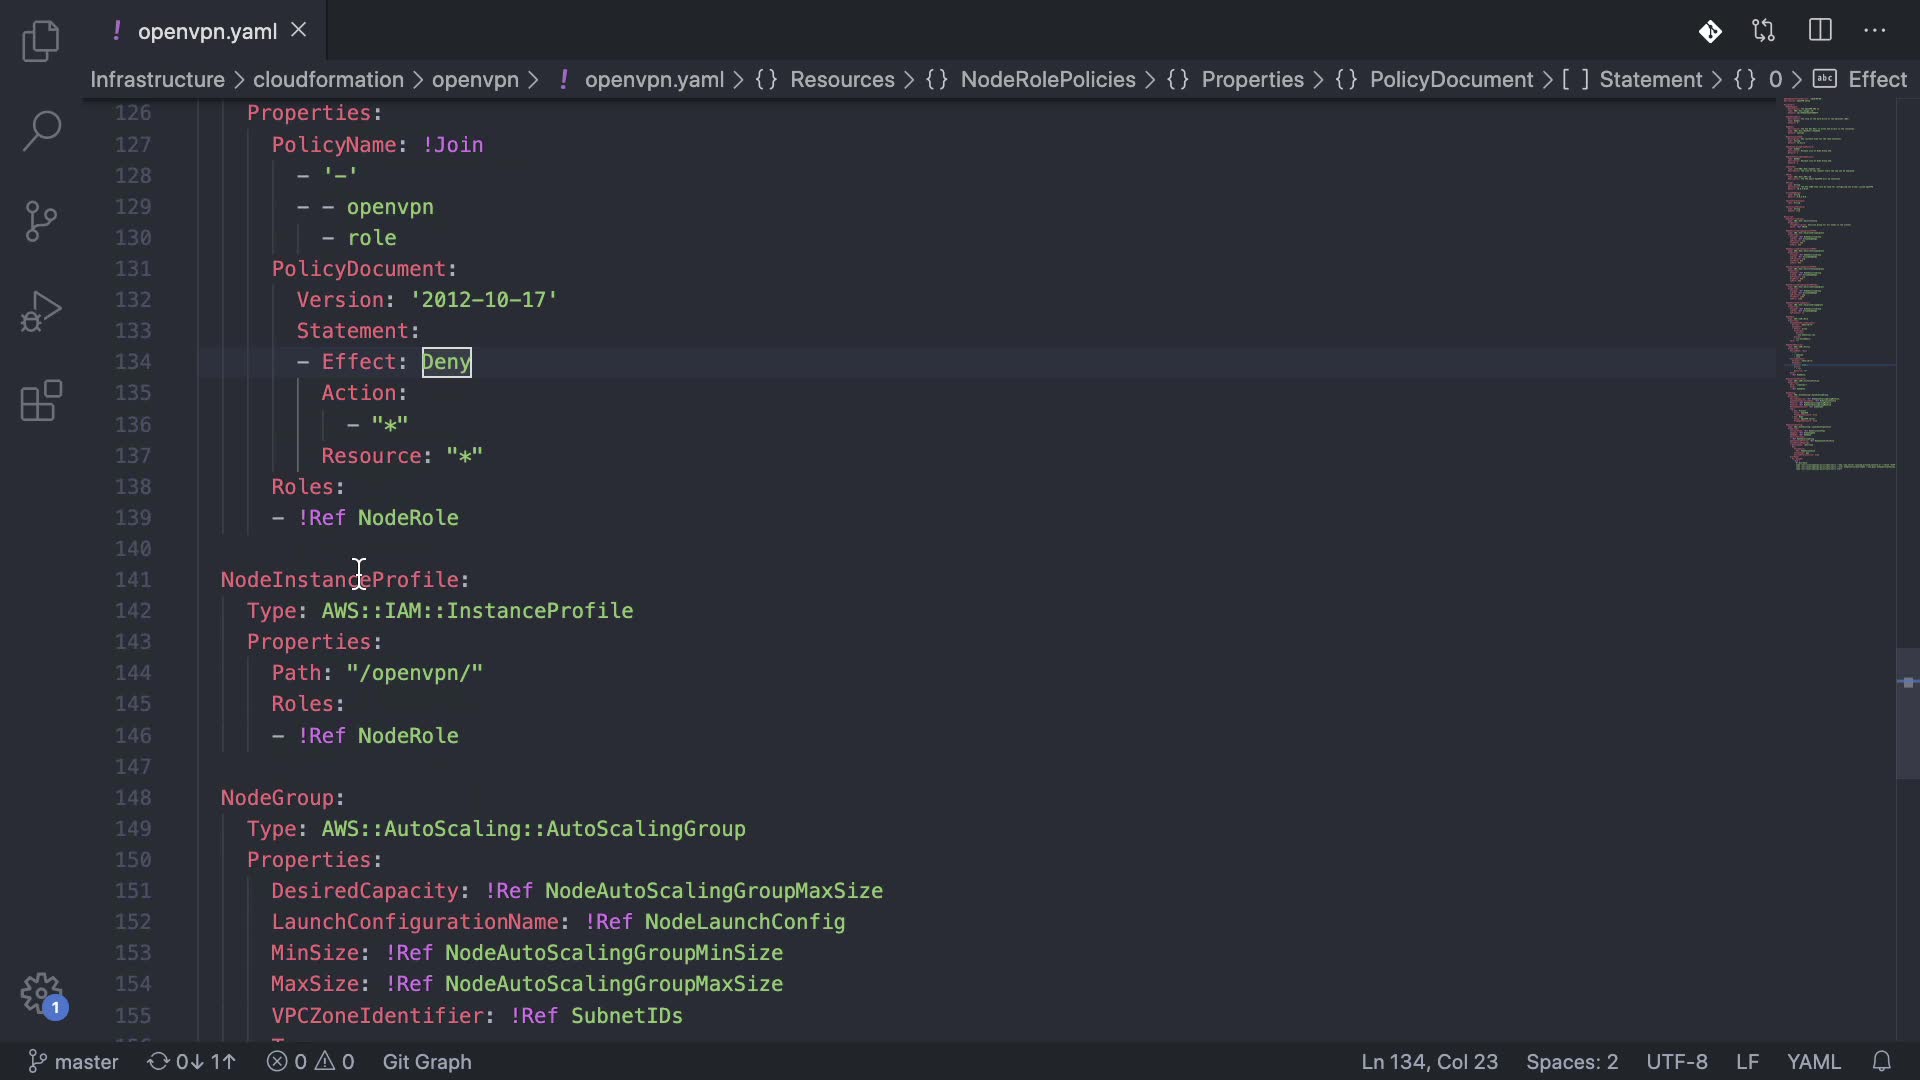The image size is (1920, 1080).
Task: Click the Git Graph diamond icon
Action: coord(1710,32)
